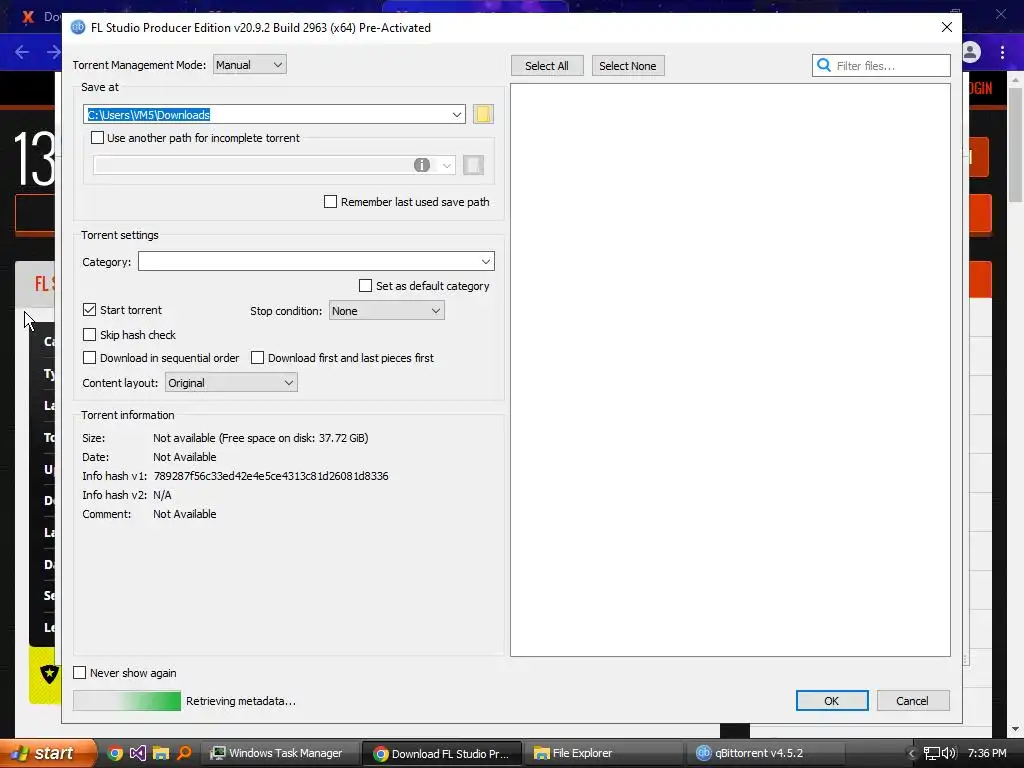Switch to Download FL Studio Chrome window in taskbar

pos(441,754)
